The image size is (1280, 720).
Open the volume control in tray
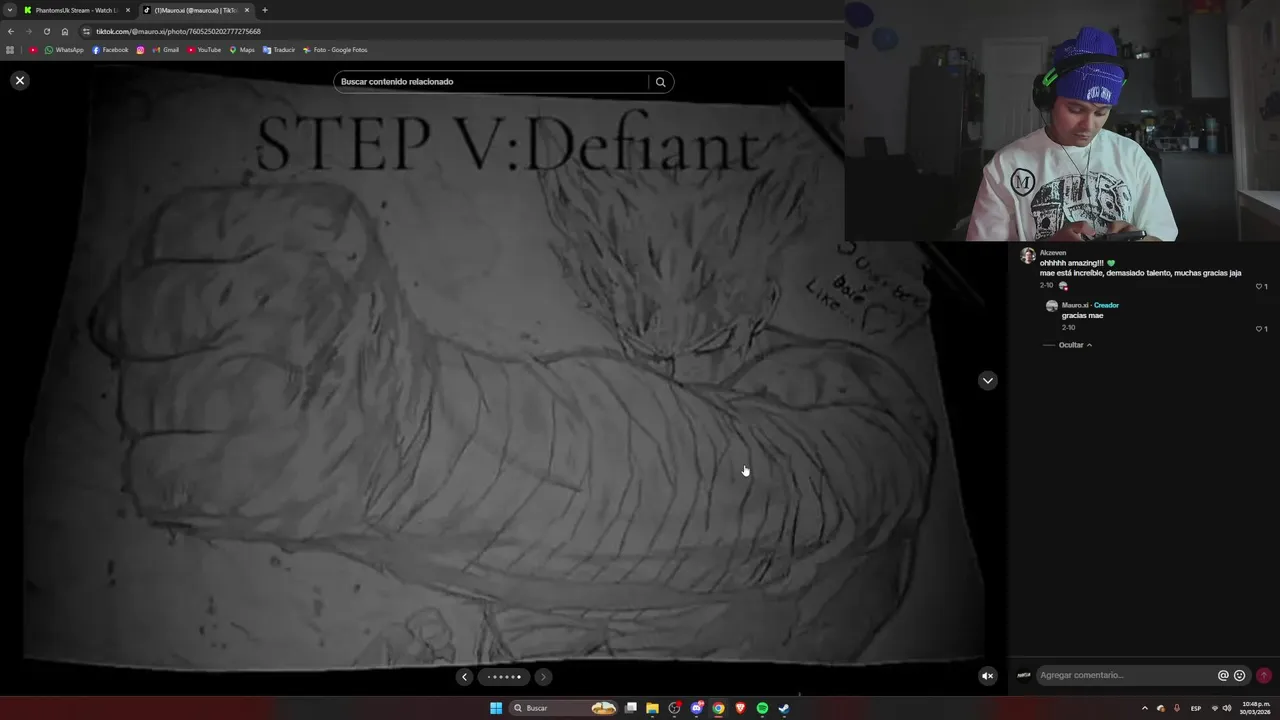click(x=1227, y=708)
